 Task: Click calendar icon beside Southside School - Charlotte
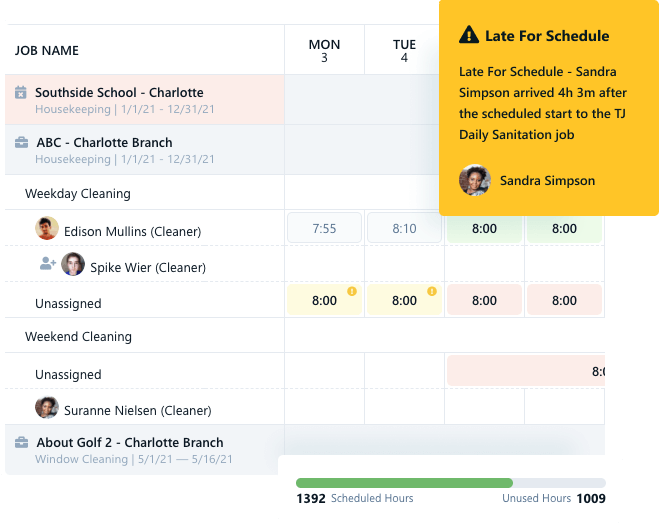pyautogui.click(x=21, y=93)
